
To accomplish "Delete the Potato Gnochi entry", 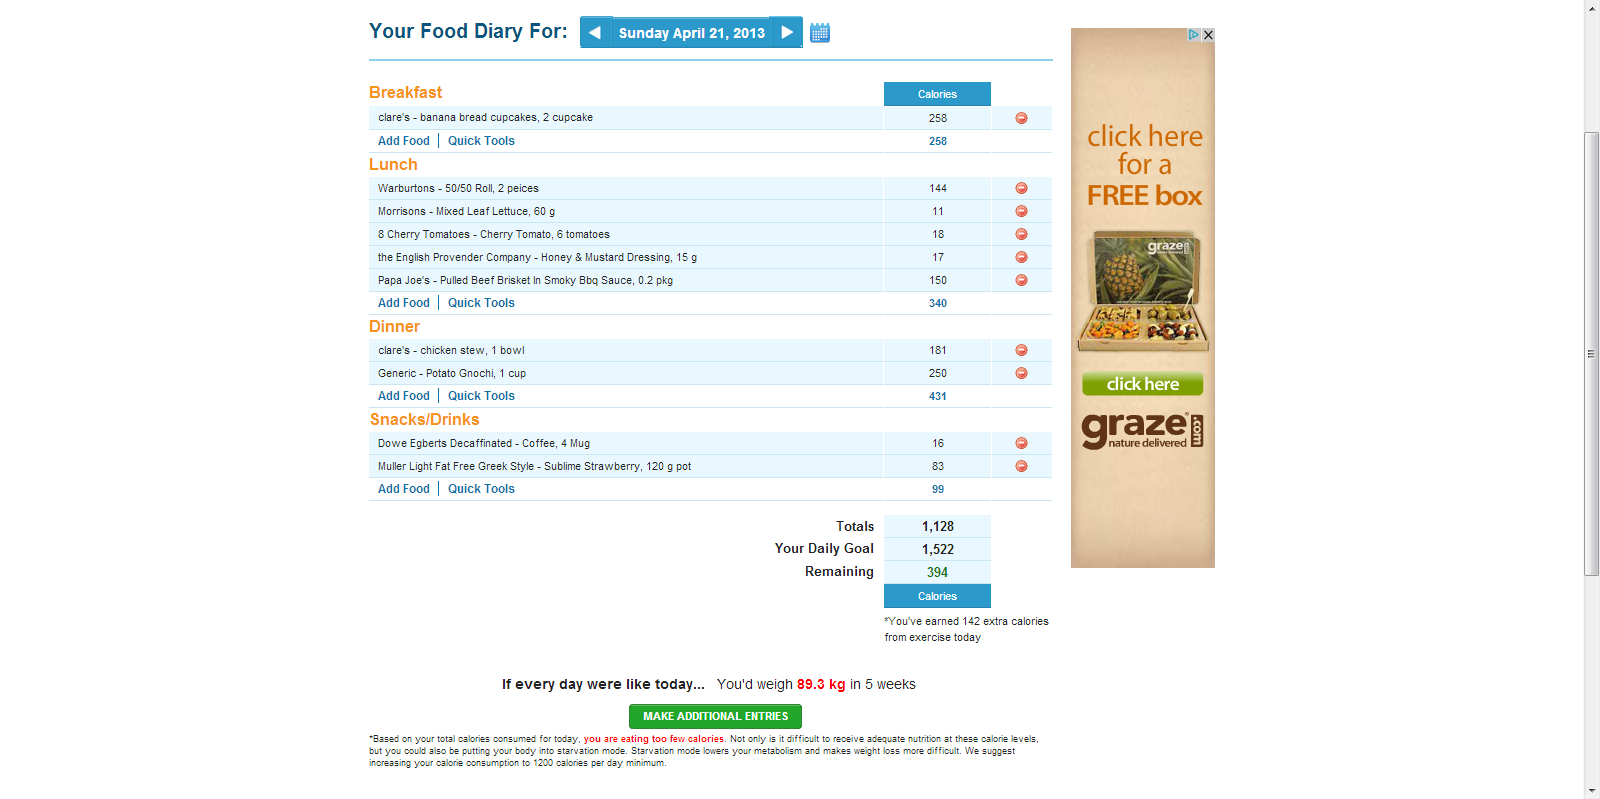I will point(1021,373).
